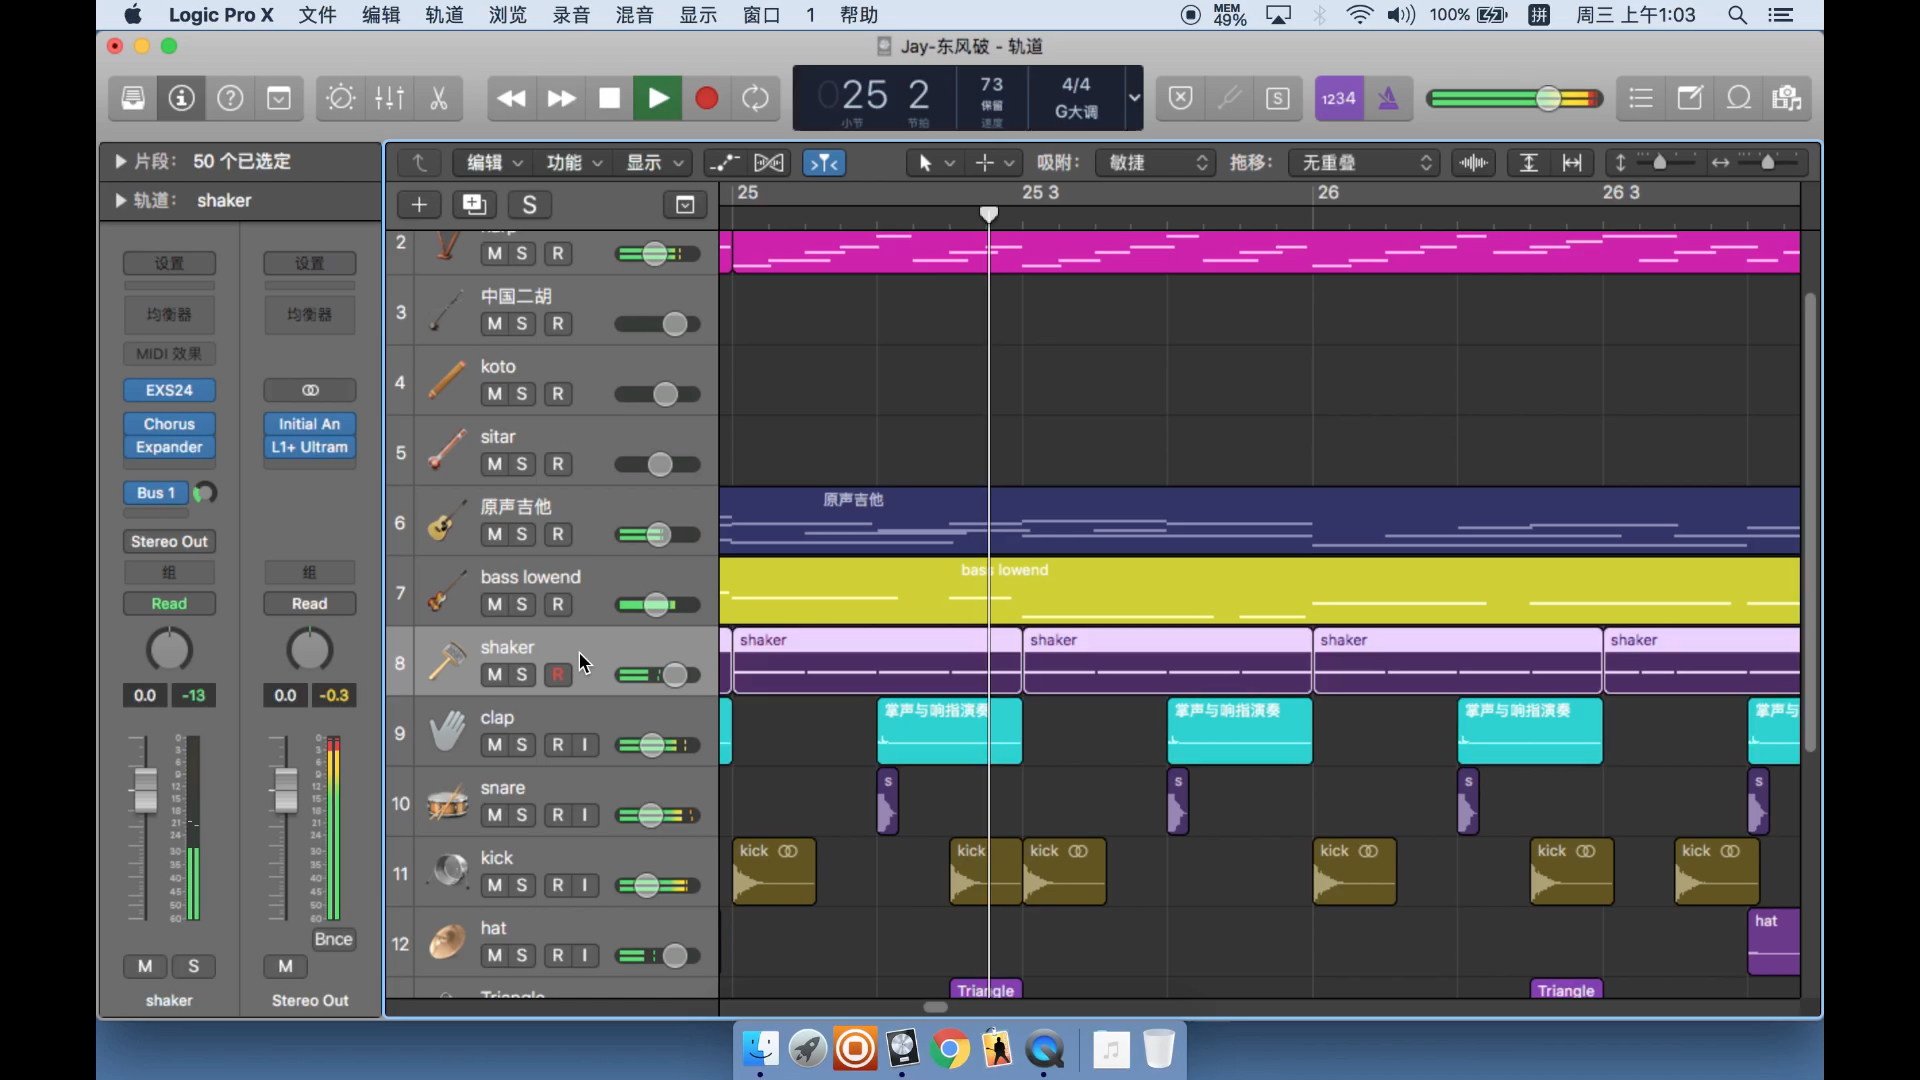This screenshot has width=1920, height=1080.
Task: Open the 功能 functions menu in tracks area
Action: [574, 163]
